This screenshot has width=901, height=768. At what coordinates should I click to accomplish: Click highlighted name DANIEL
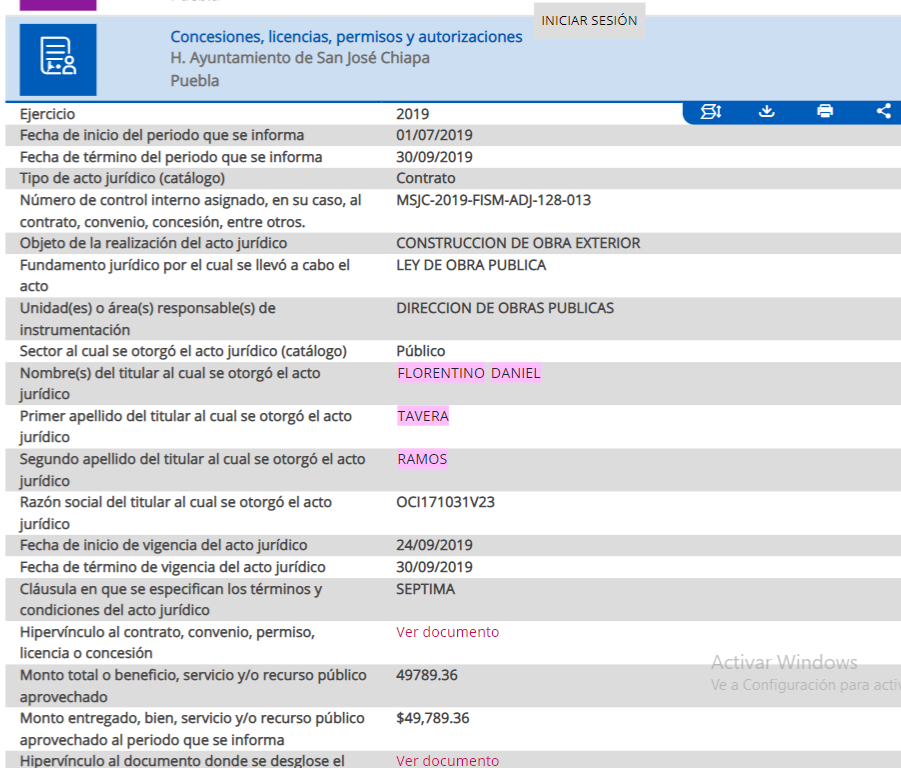tap(516, 373)
